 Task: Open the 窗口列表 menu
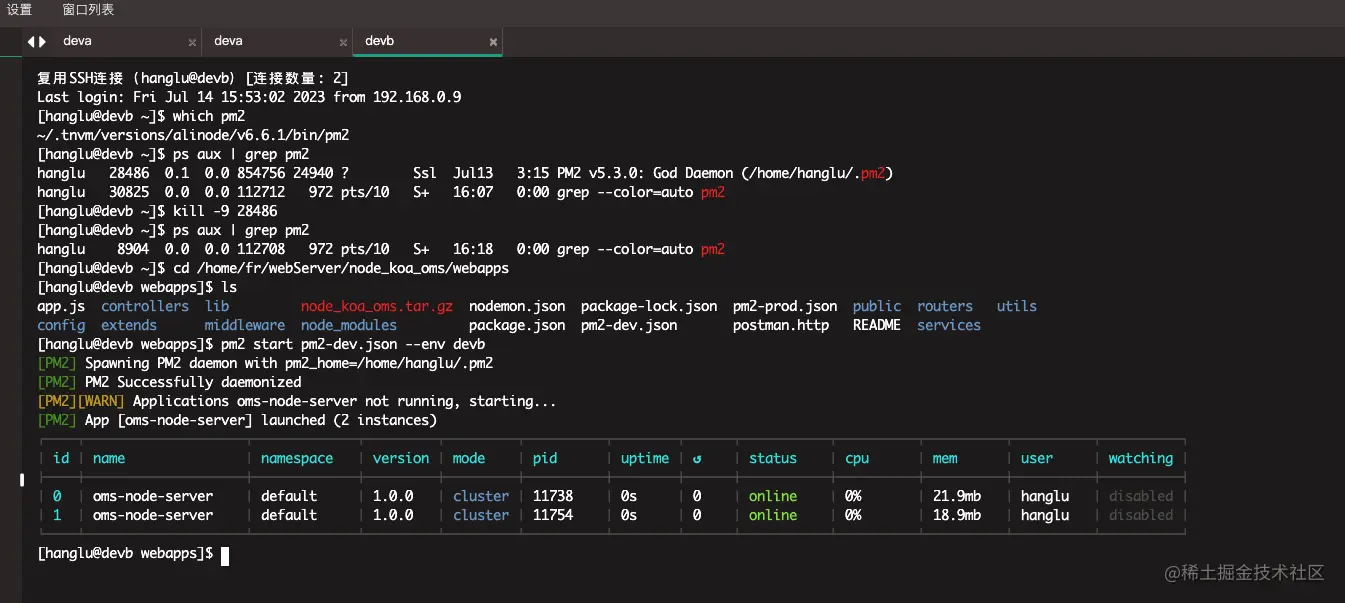pos(88,10)
